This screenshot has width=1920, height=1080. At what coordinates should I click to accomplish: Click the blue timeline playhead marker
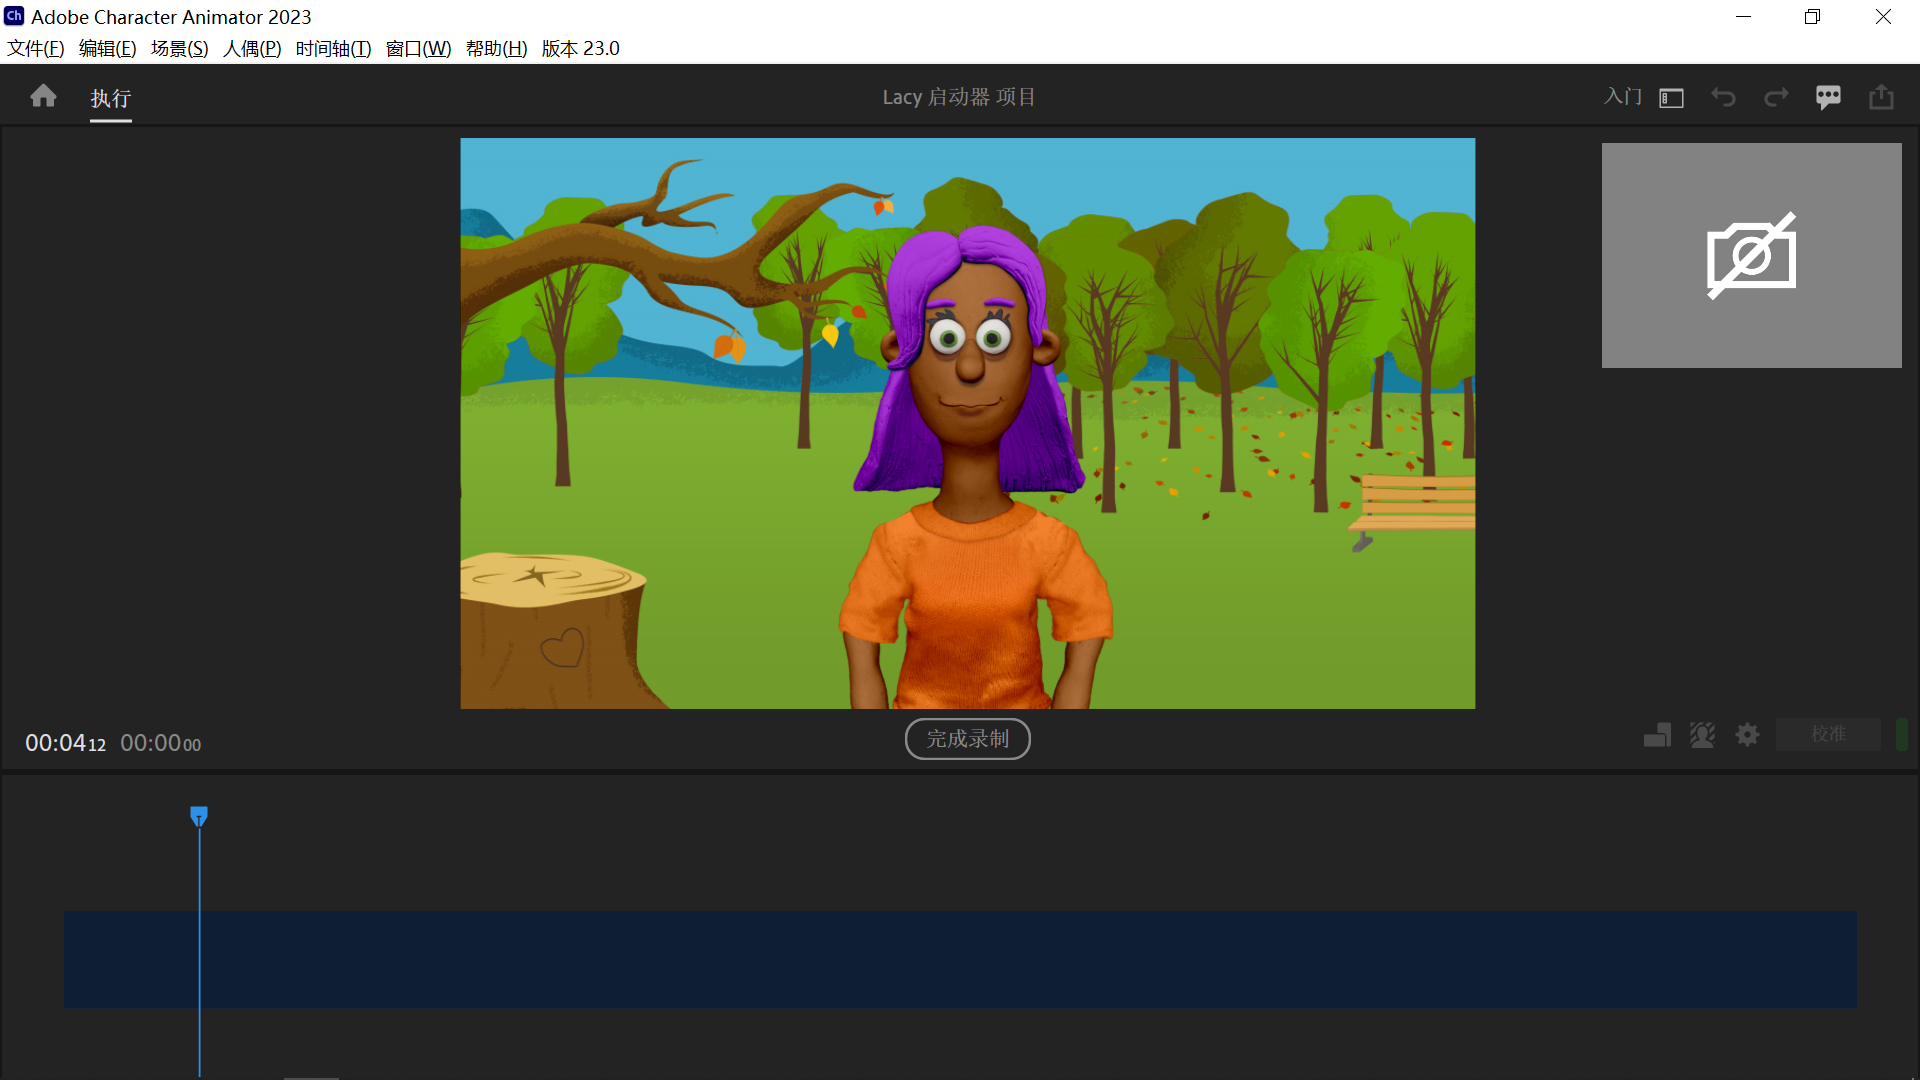[x=199, y=816]
